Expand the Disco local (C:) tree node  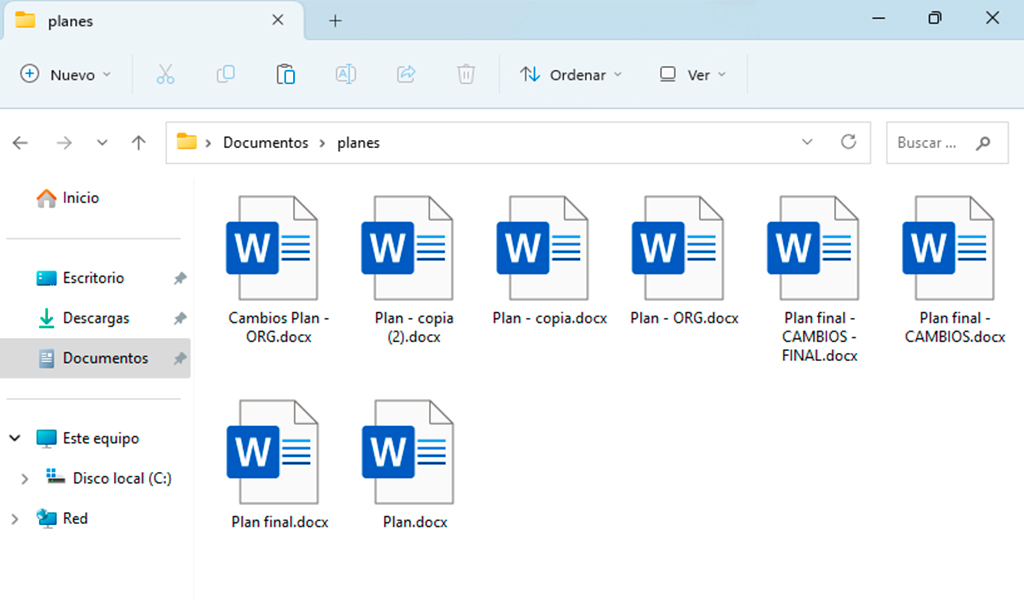pos(25,479)
